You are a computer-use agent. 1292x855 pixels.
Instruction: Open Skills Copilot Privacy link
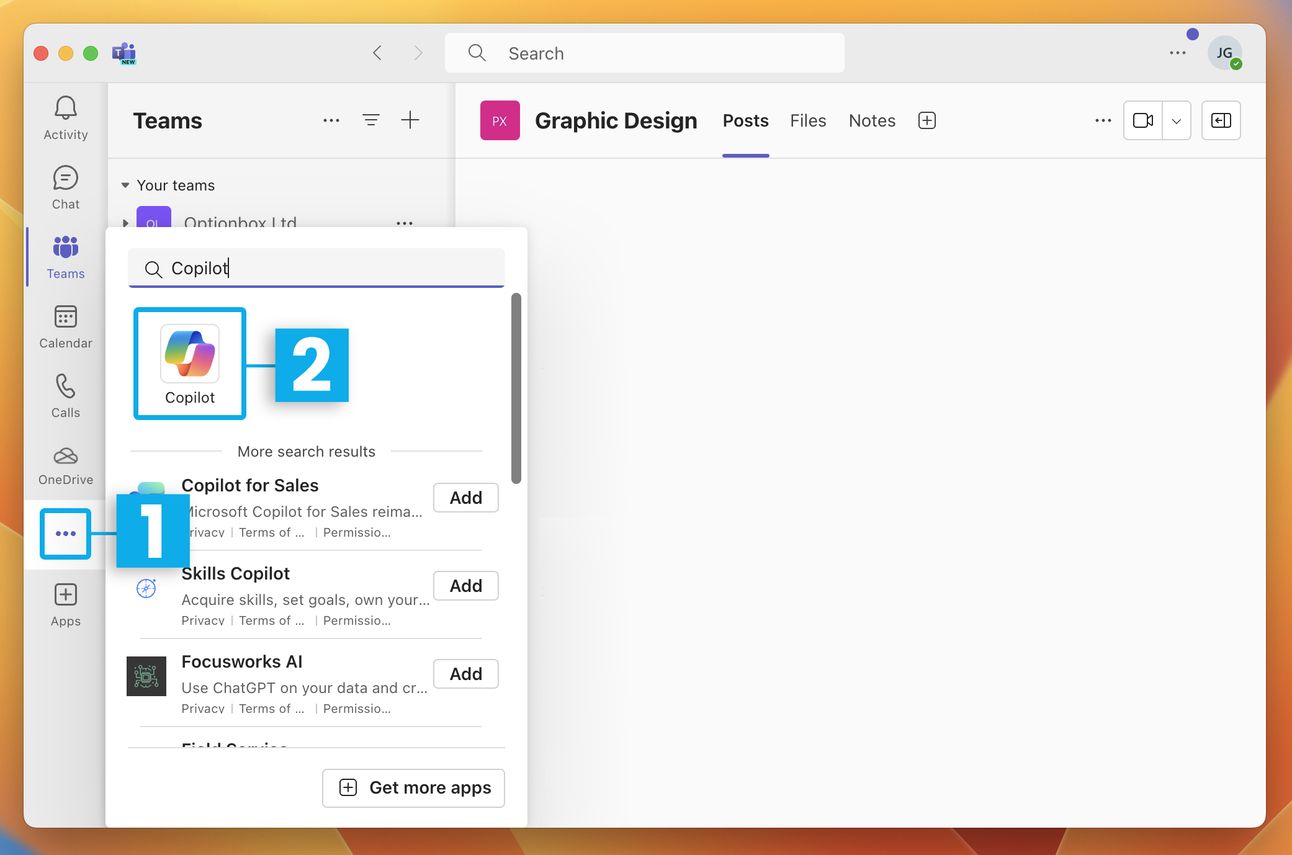[203, 620]
